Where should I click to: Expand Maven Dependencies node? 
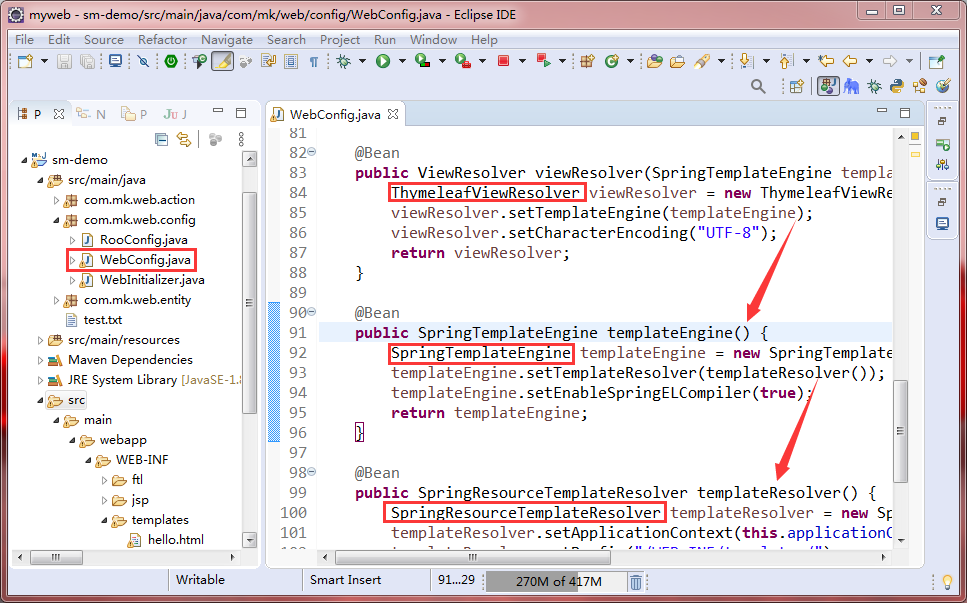[40, 360]
